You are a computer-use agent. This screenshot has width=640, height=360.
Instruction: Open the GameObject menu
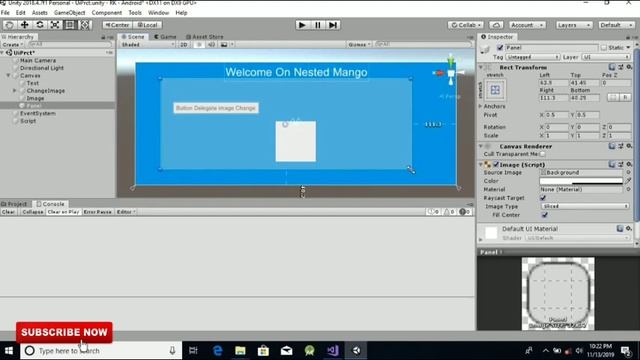tap(70, 13)
